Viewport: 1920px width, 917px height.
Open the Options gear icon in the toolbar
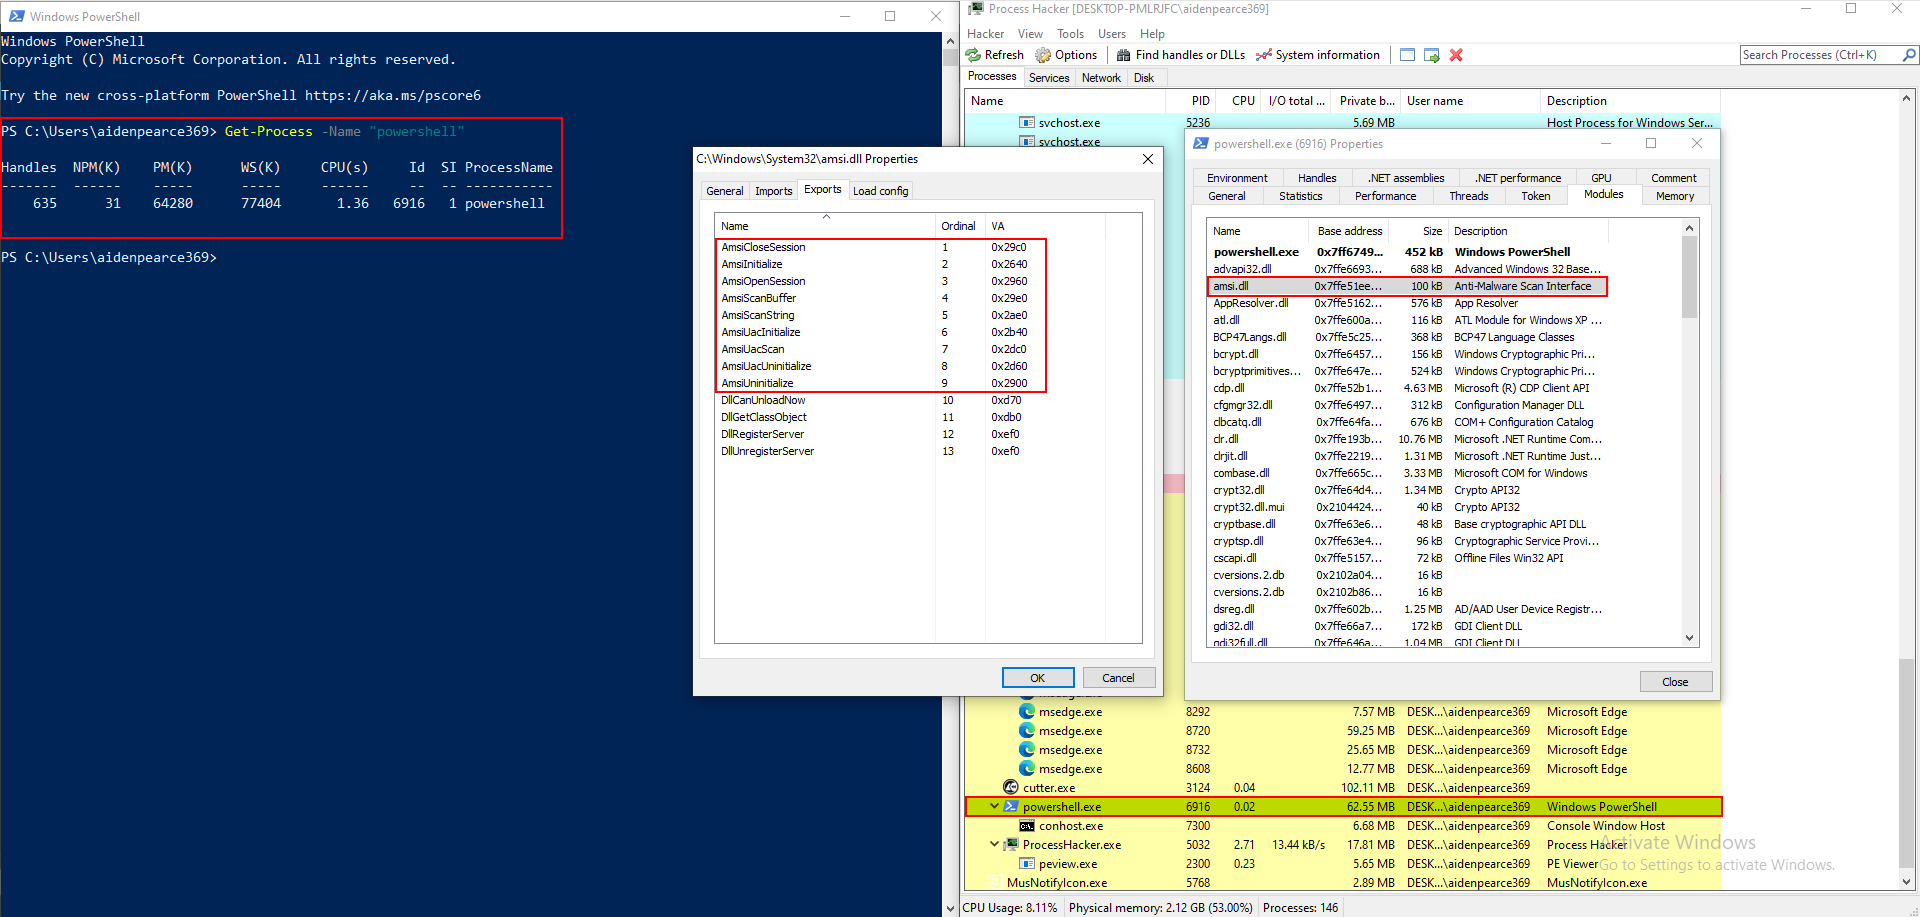1043,55
